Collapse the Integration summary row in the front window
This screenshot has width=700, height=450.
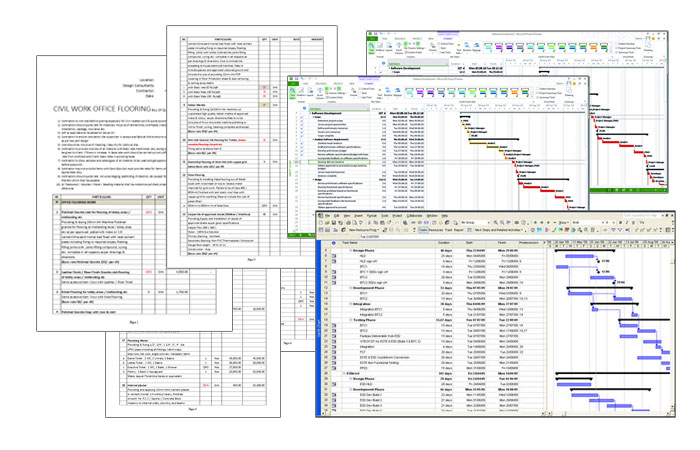point(350,304)
